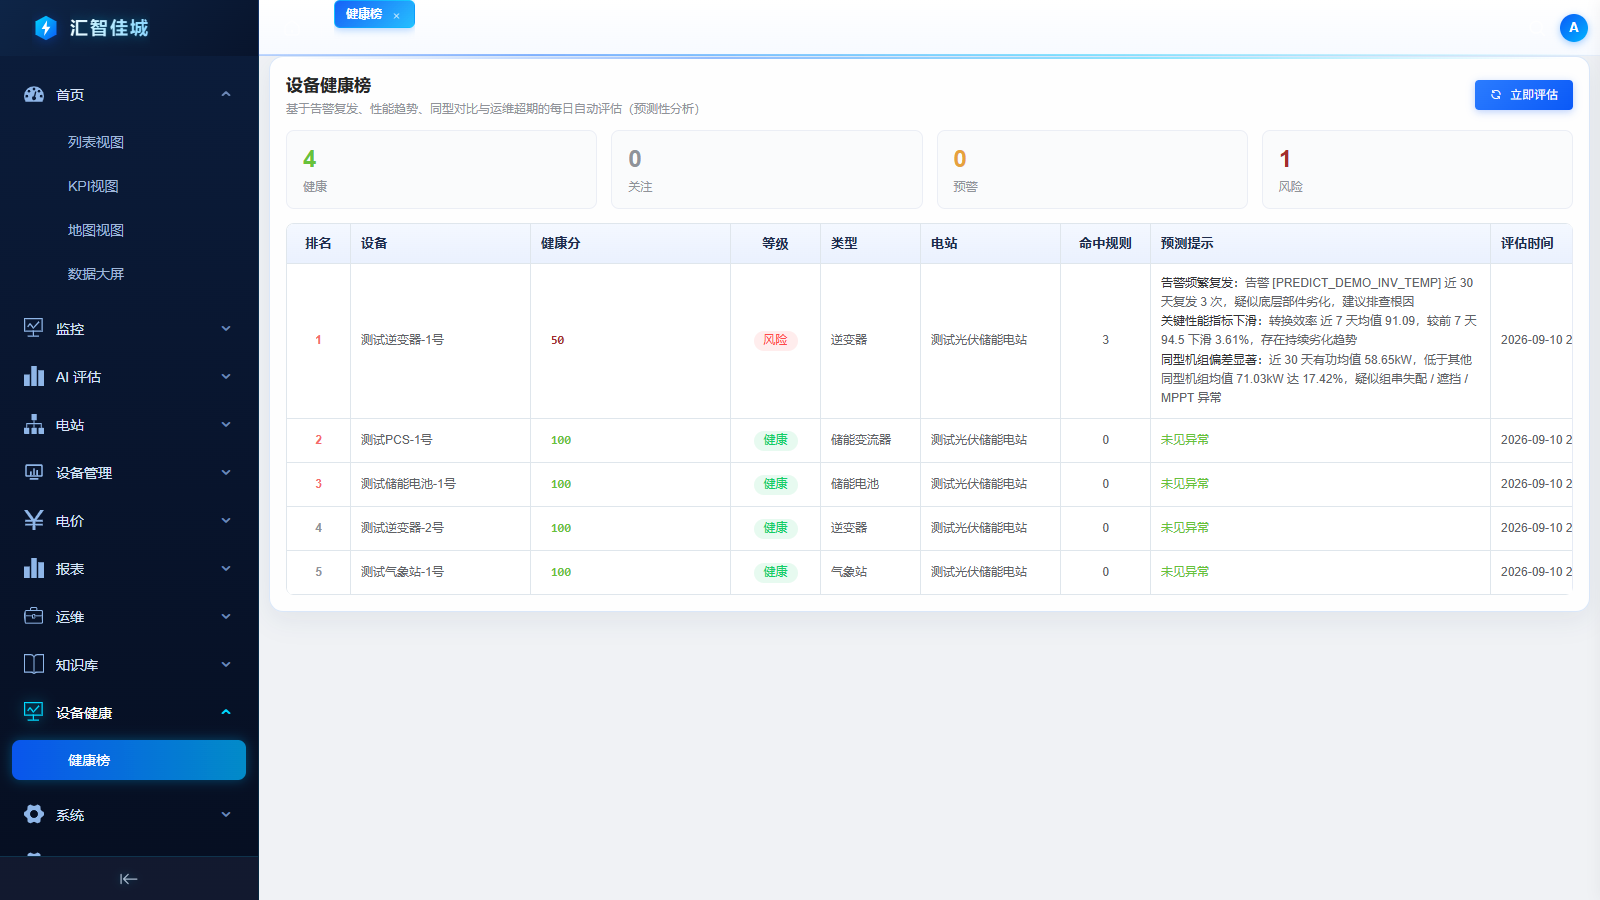
Task: Select the 健康榜 sidebar menu item
Action: coord(129,760)
